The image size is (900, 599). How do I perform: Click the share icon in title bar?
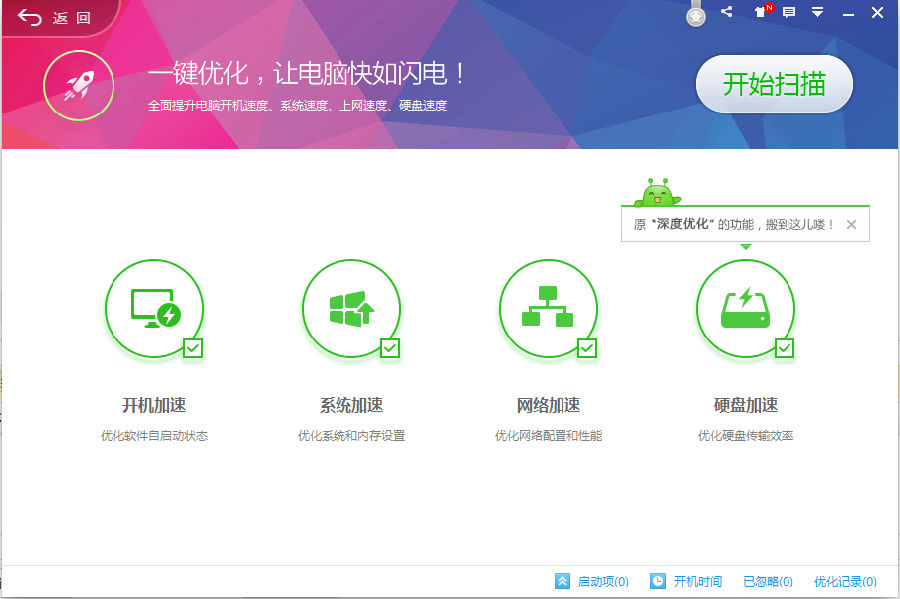click(727, 11)
